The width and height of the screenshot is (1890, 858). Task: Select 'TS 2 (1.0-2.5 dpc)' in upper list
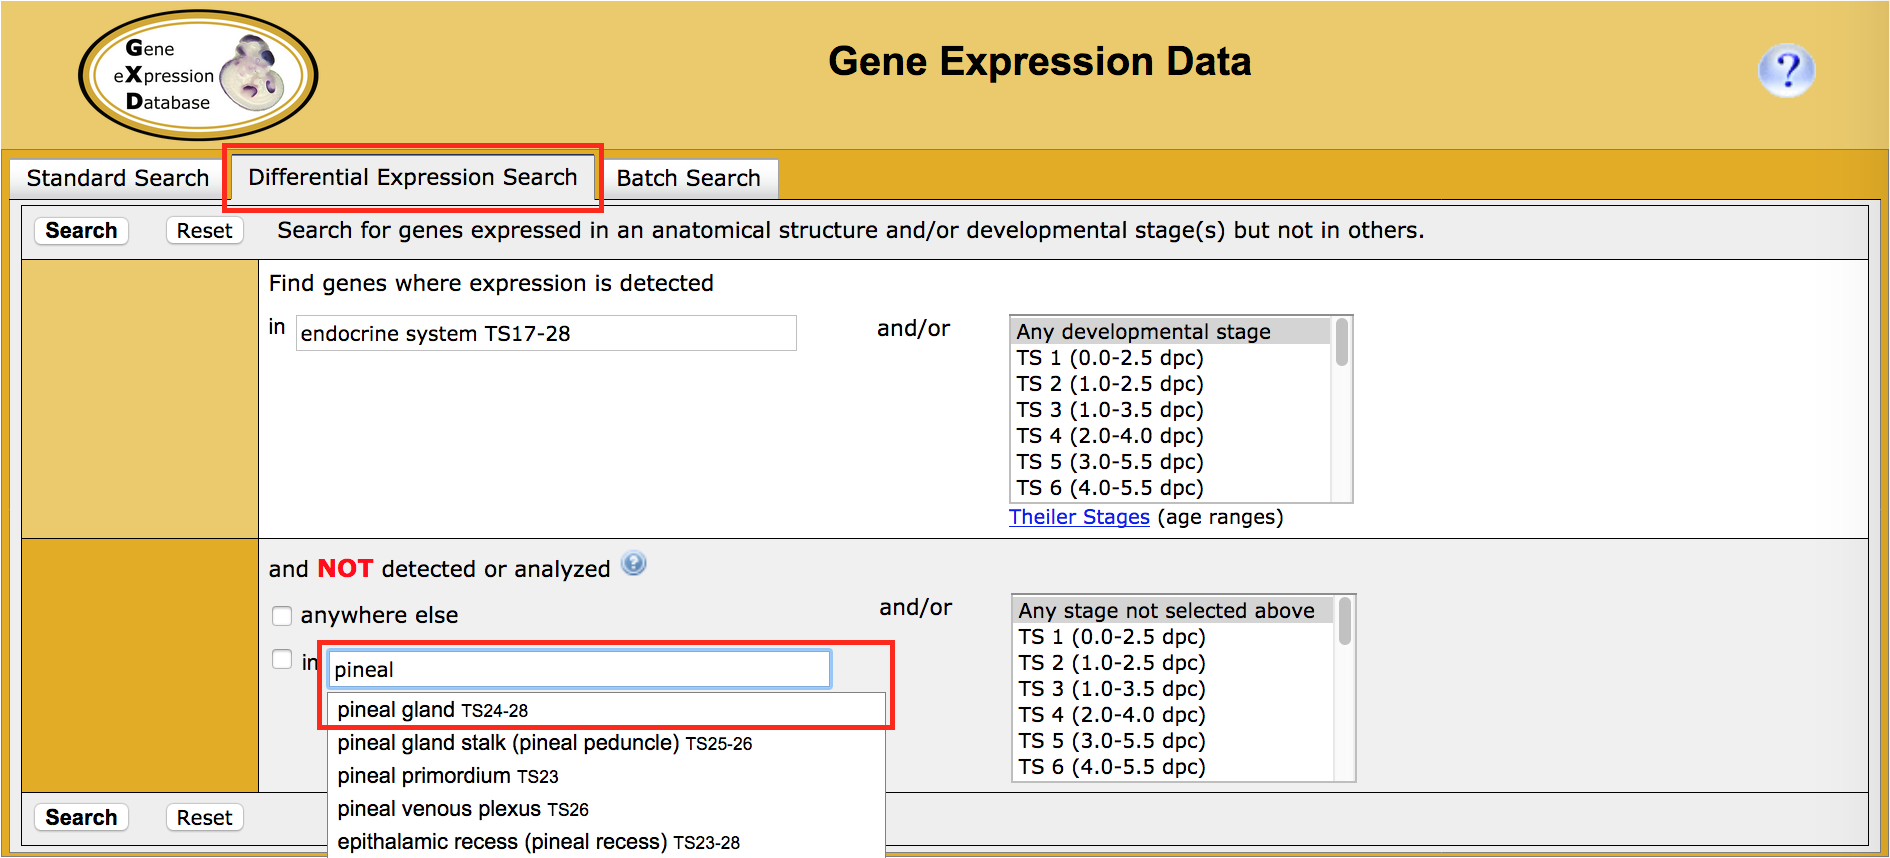1171,383
